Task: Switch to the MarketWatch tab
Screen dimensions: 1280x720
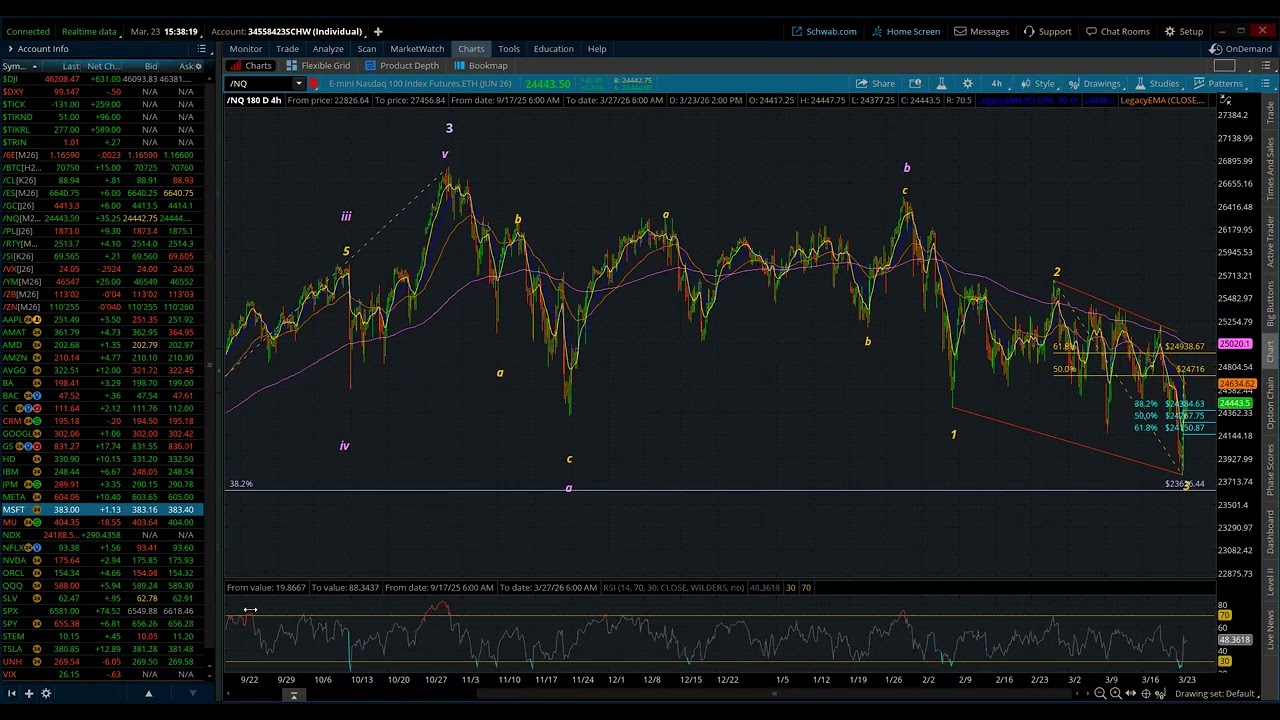Action: [x=417, y=48]
